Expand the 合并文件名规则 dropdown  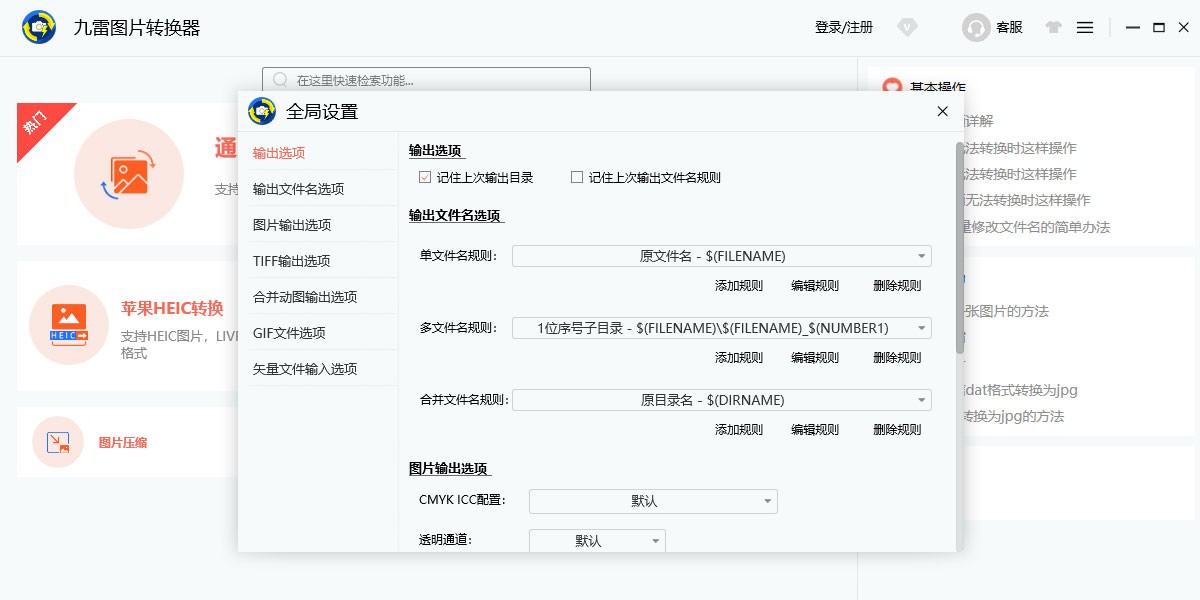click(x=721, y=400)
